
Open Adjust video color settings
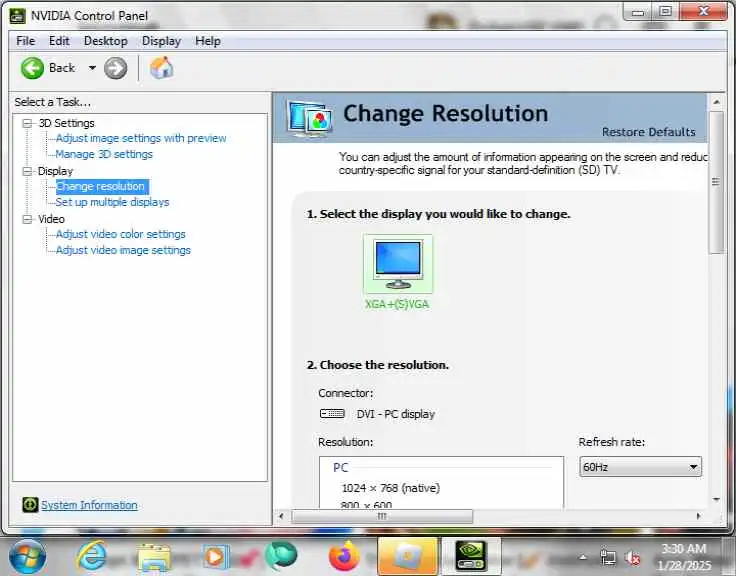(x=121, y=234)
